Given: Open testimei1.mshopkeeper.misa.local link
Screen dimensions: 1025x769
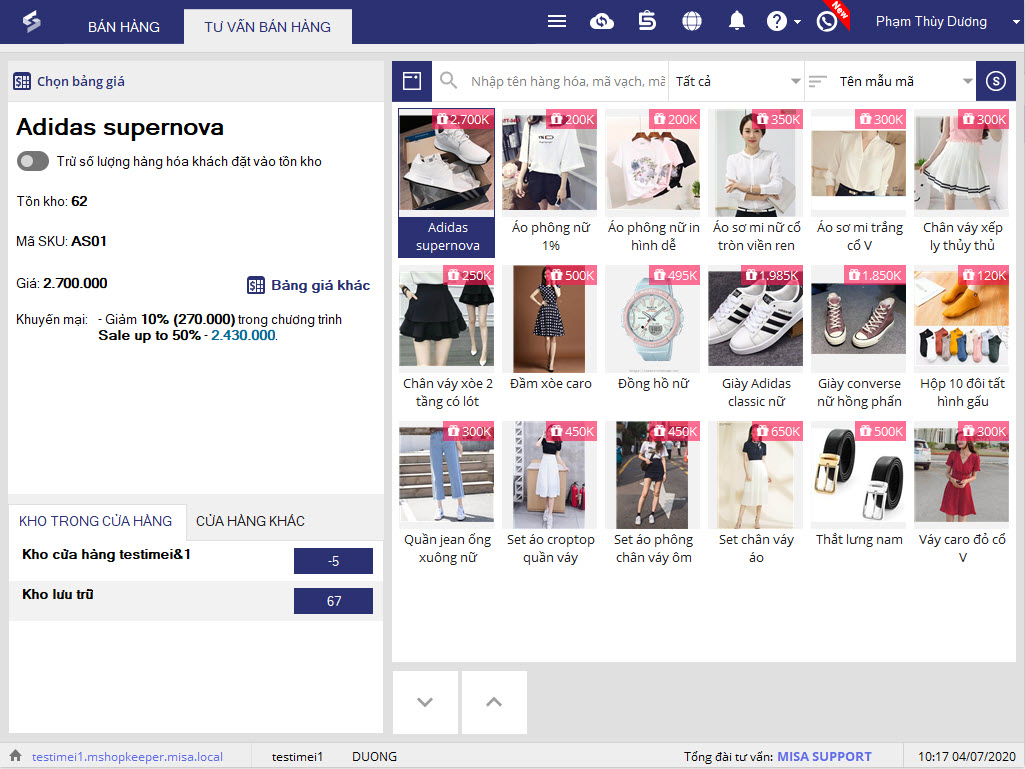Looking at the screenshot, I should pyautogui.click(x=127, y=757).
